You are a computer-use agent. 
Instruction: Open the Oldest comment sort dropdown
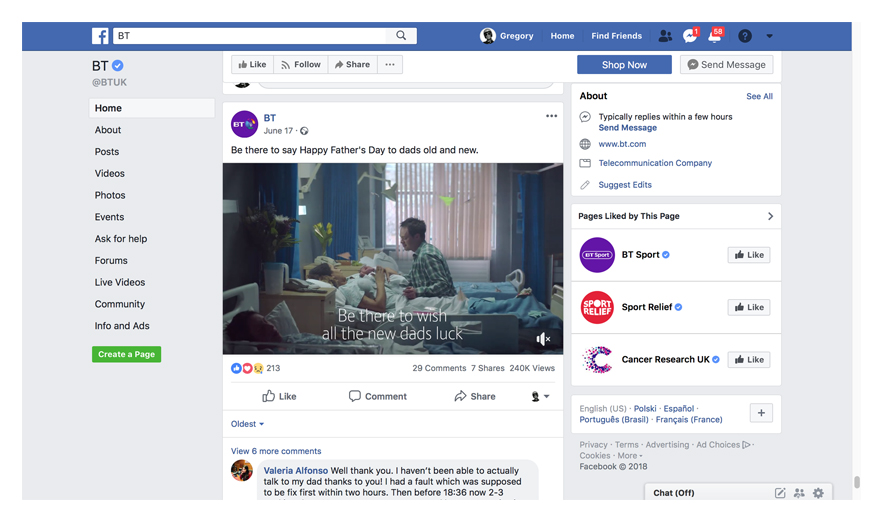tap(247, 424)
